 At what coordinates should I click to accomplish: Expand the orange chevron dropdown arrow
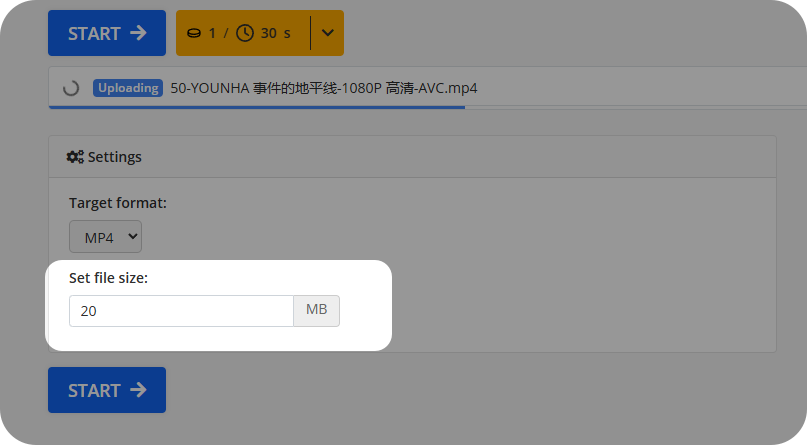click(x=327, y=33)
